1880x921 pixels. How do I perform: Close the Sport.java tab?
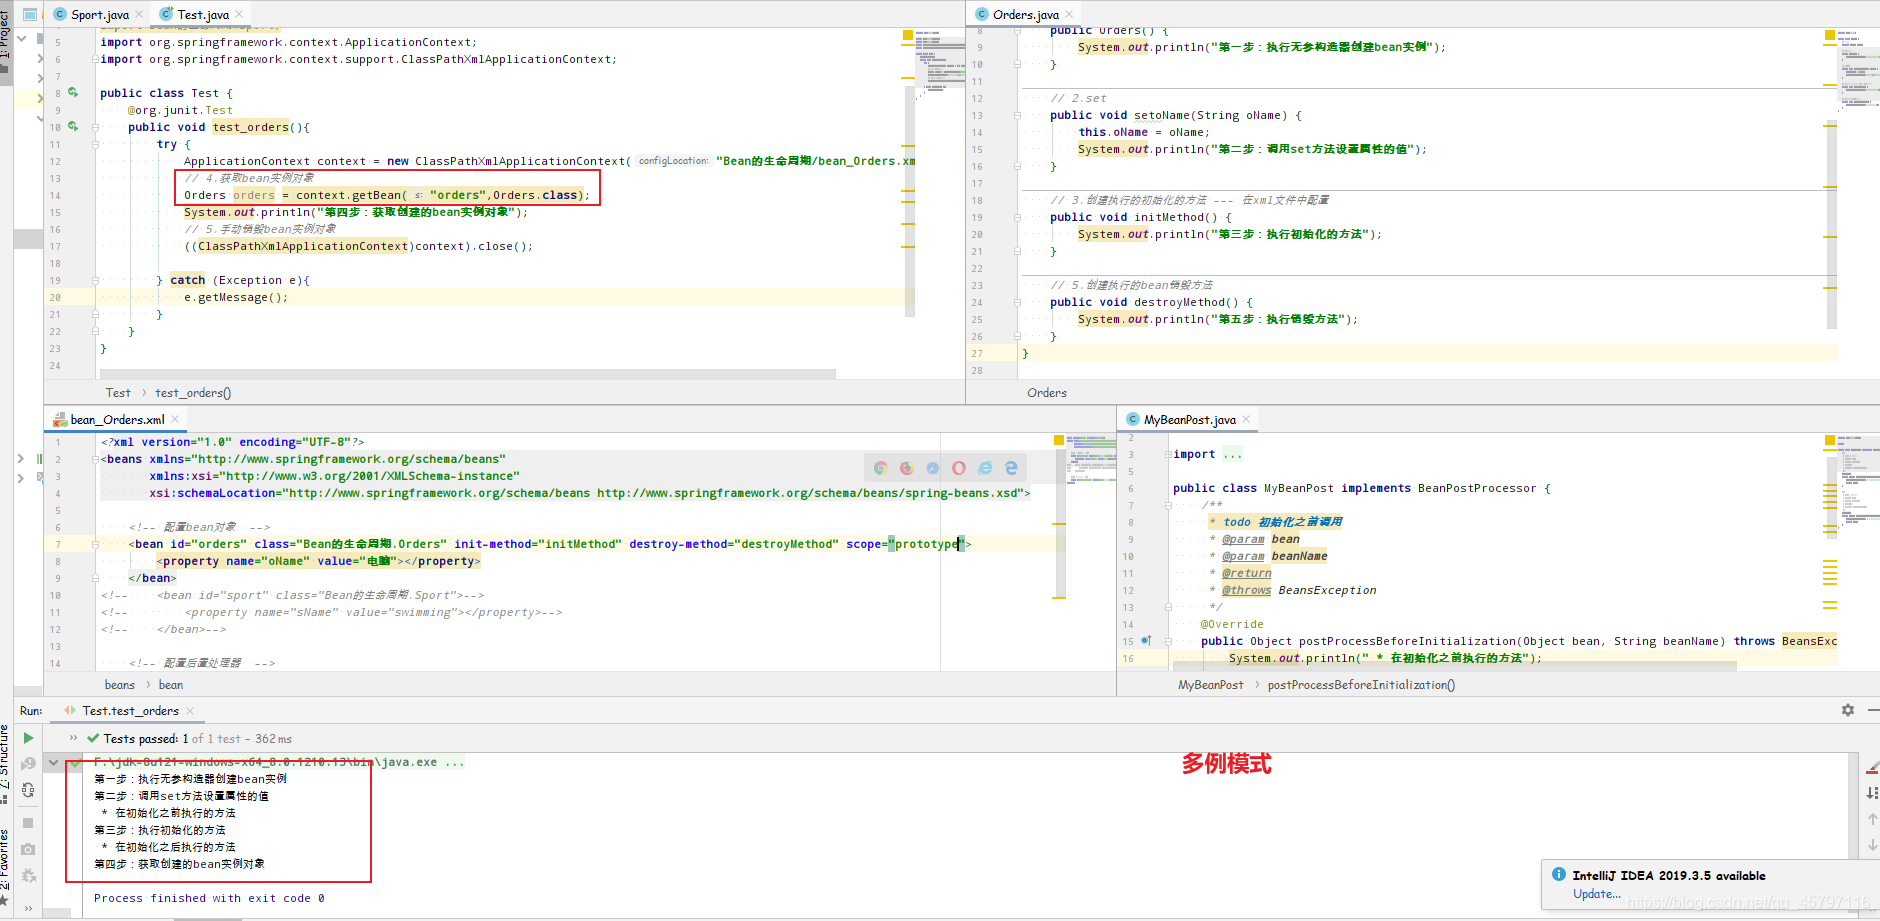[x=139, y=14]
